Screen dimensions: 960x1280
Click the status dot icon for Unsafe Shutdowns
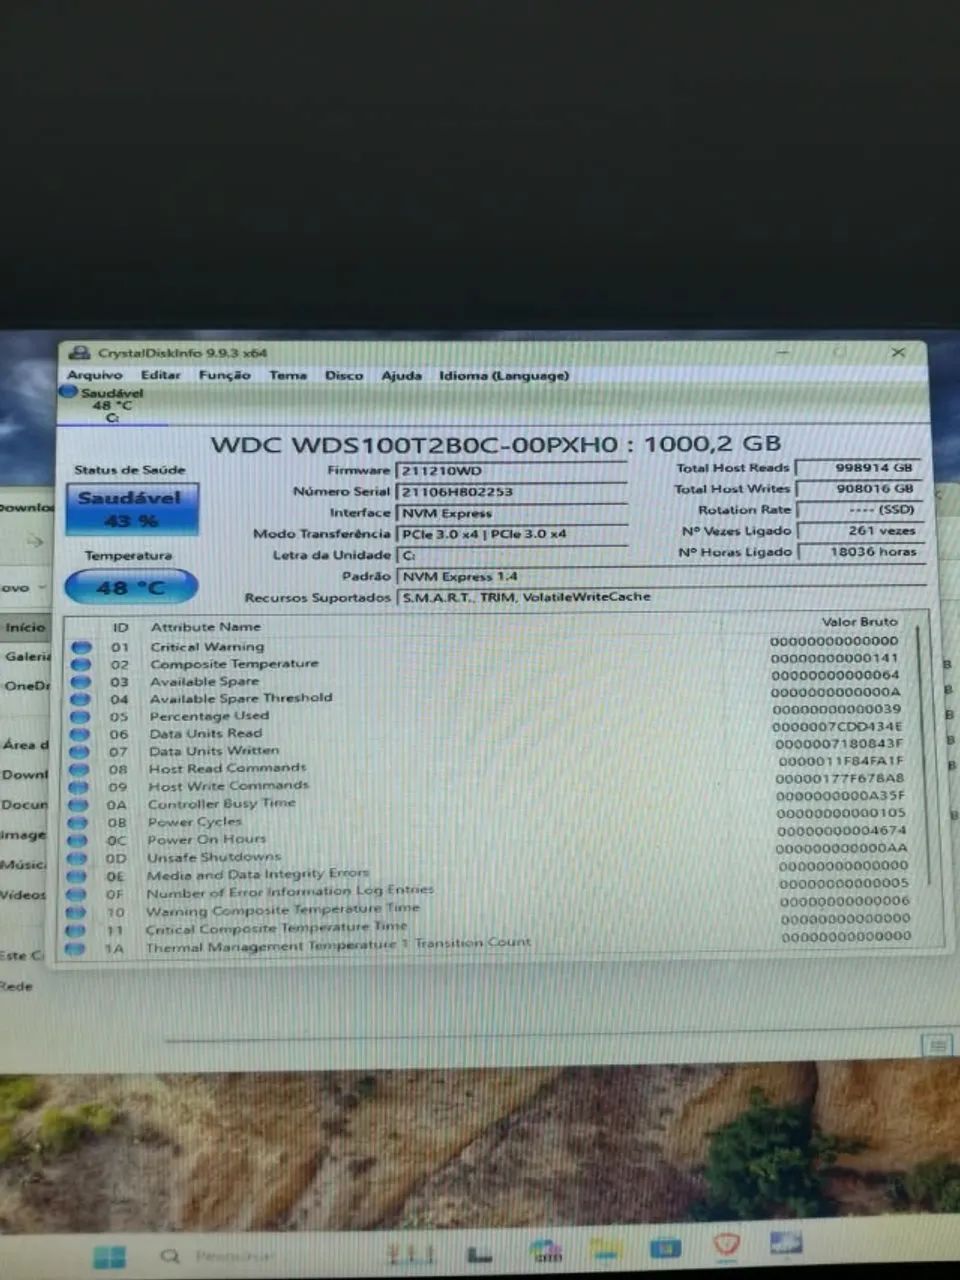(x=77, y=858)
